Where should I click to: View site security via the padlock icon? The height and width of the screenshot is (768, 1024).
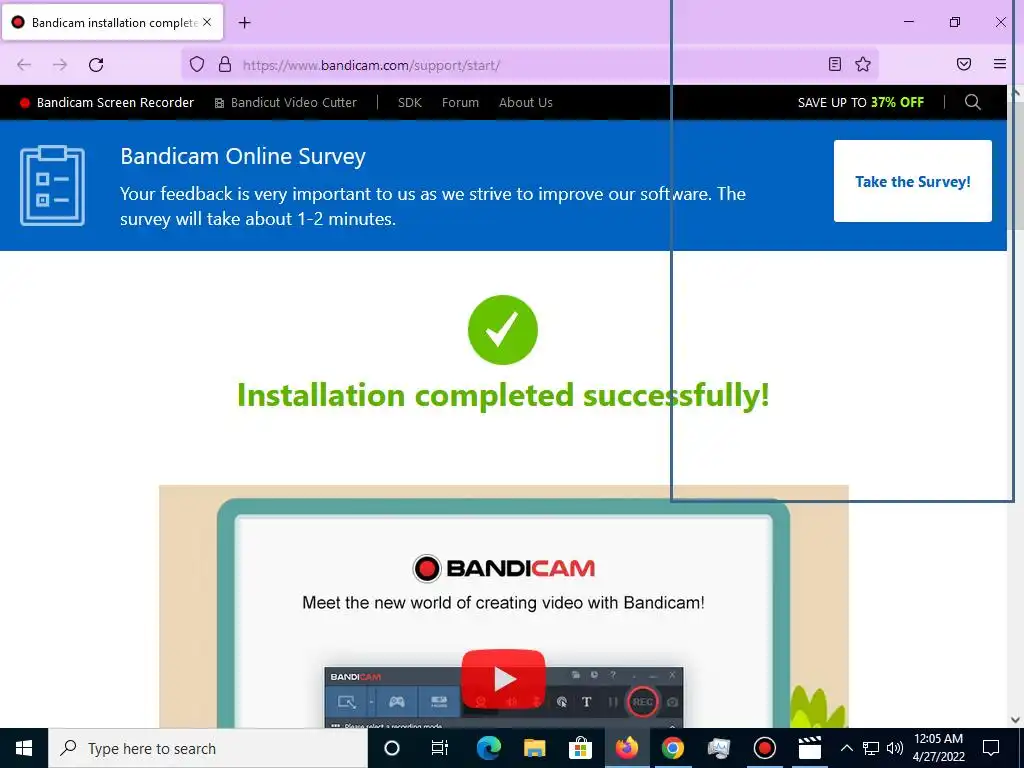click(225, 64)
